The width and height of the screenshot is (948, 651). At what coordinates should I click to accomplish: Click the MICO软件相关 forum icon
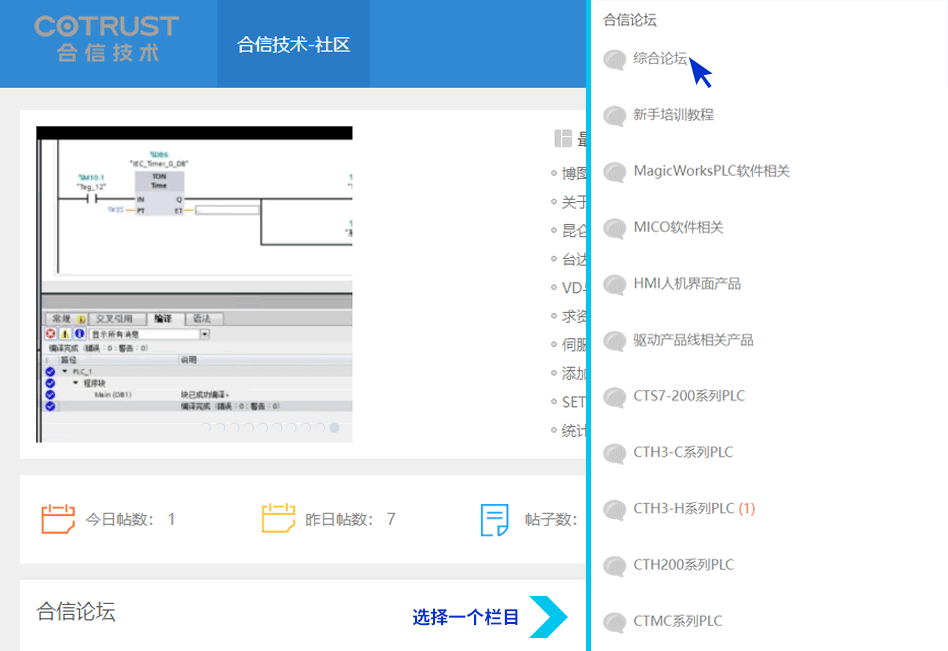614,228
